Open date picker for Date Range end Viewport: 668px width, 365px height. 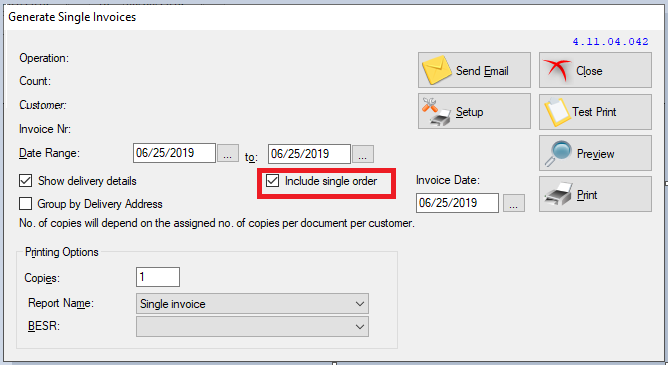tap(363, 154)
